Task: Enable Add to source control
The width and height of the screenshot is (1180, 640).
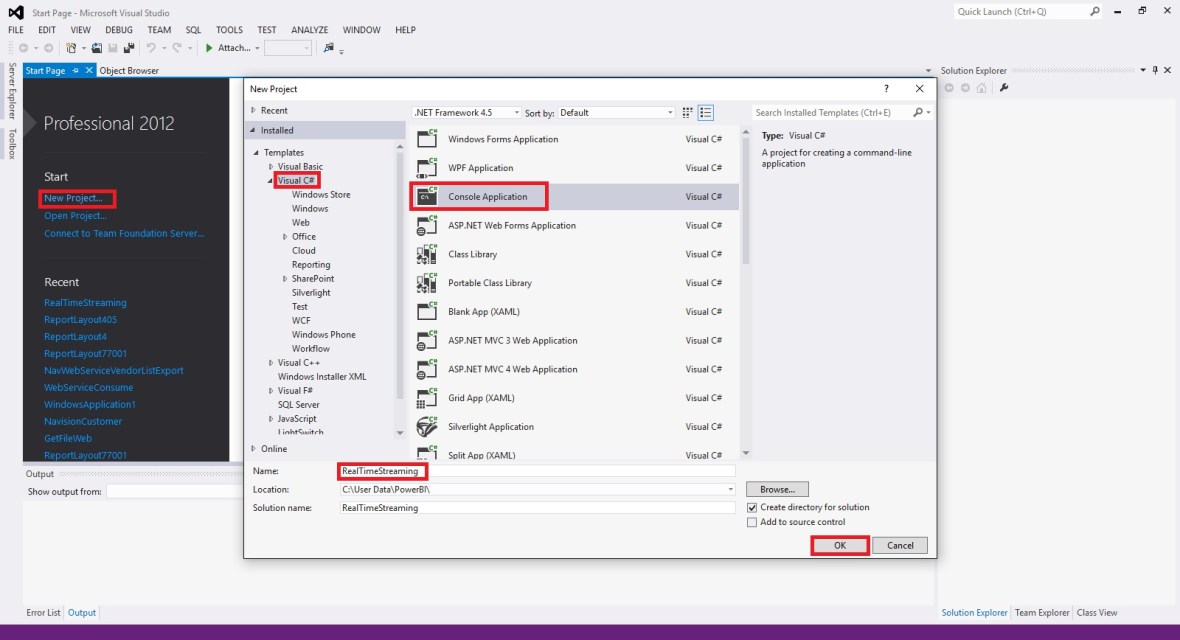Action: coord(752,521)
